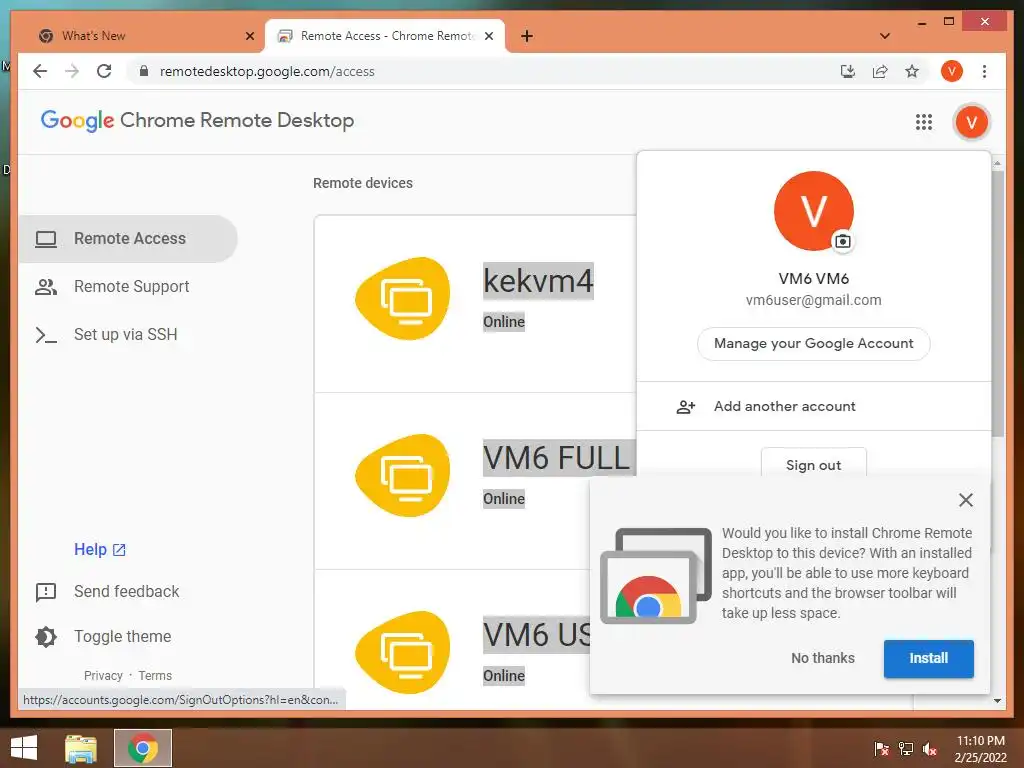Connect to the VM6 FULL device

click(x=556, y=458)
